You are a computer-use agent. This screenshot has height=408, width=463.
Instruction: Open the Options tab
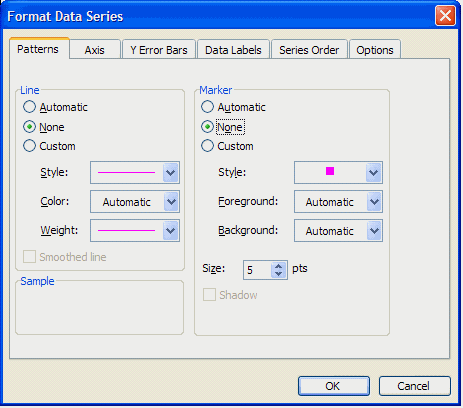[x=375, y=50]
